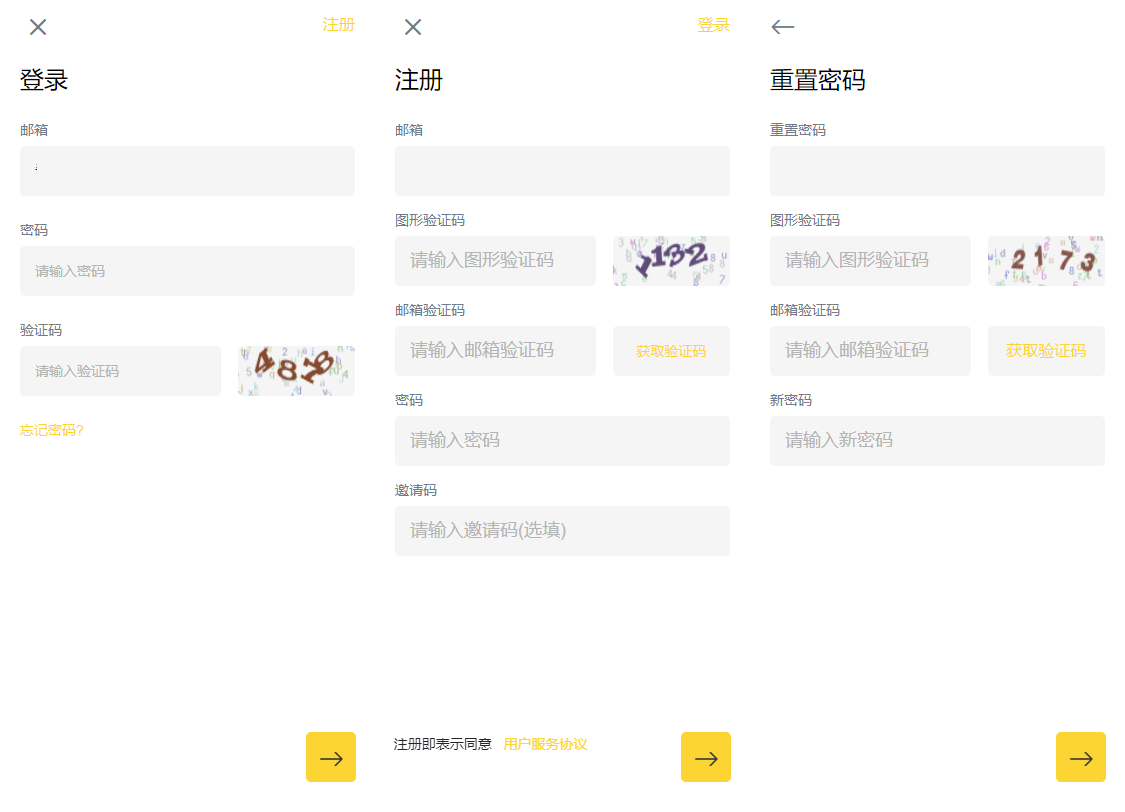Open the 注册 link on the login screen
Image resolution: width=1125 pixels, height=812 pixels.
tap(338, 25)
